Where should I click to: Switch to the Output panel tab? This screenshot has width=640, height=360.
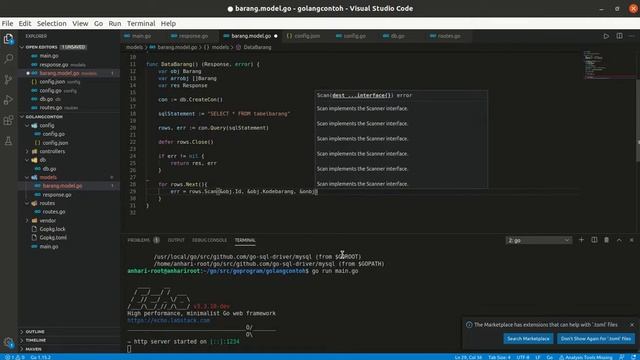tap(176, 240)
